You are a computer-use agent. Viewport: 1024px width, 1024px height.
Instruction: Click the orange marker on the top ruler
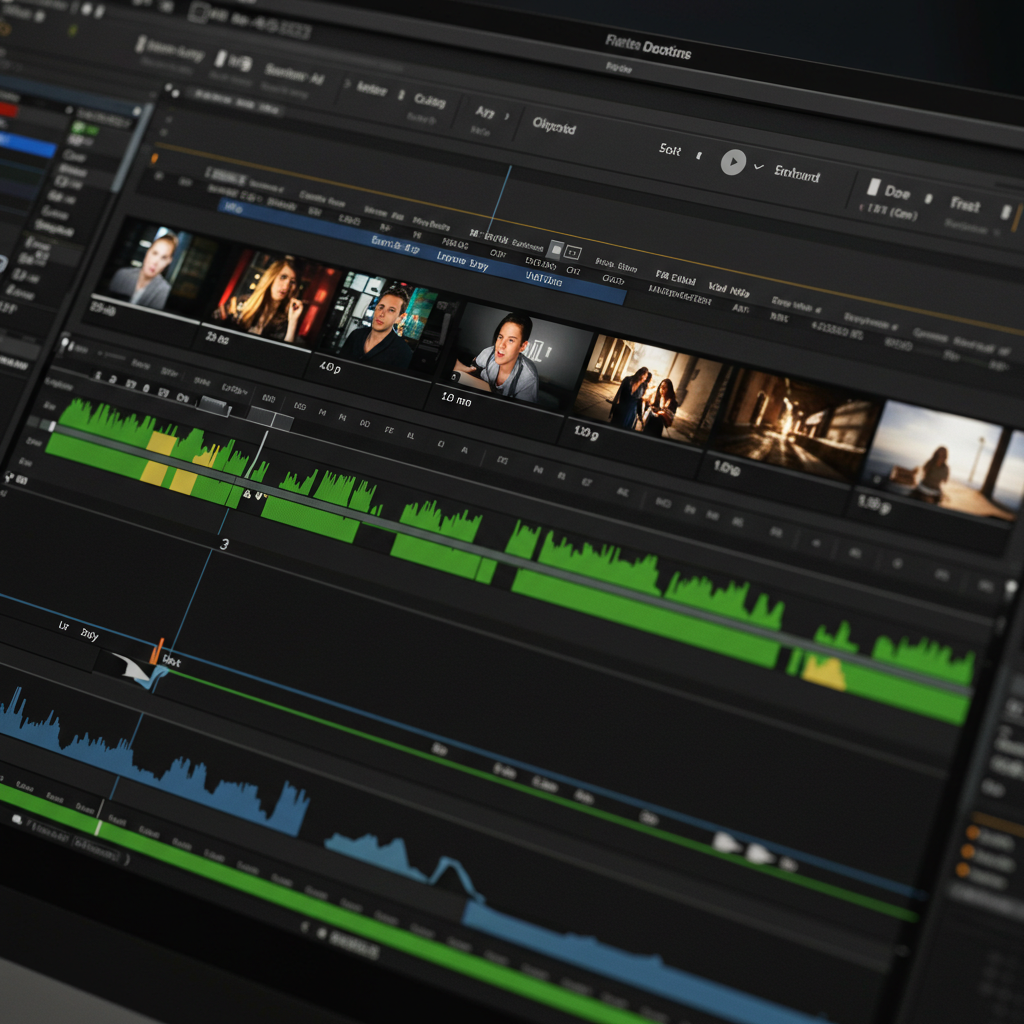(x=155, y=158)
